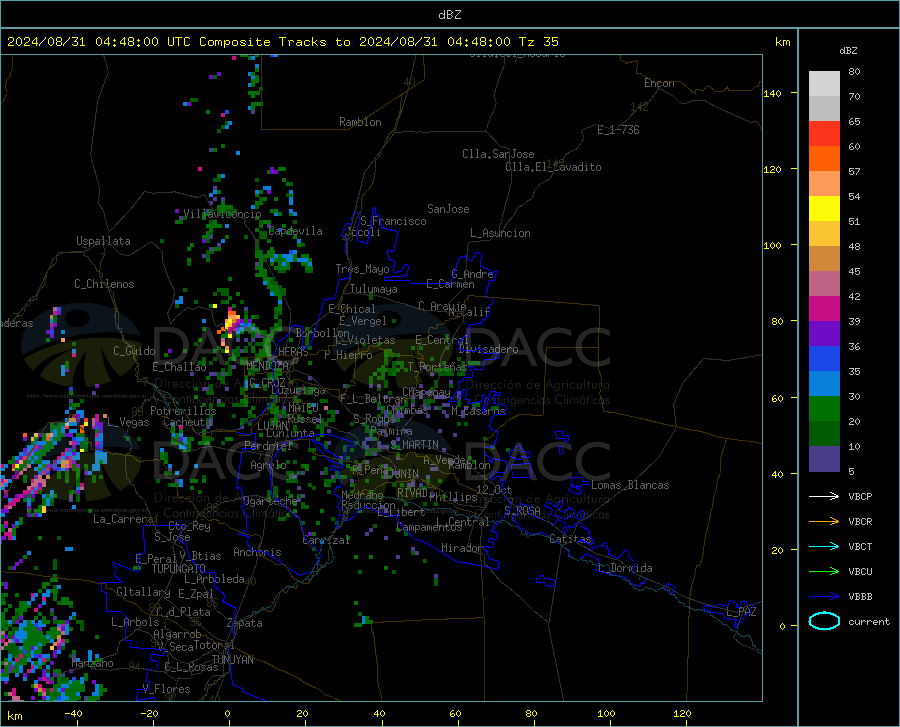Click the Lomas_Blancas label on map

pos(630,485)
